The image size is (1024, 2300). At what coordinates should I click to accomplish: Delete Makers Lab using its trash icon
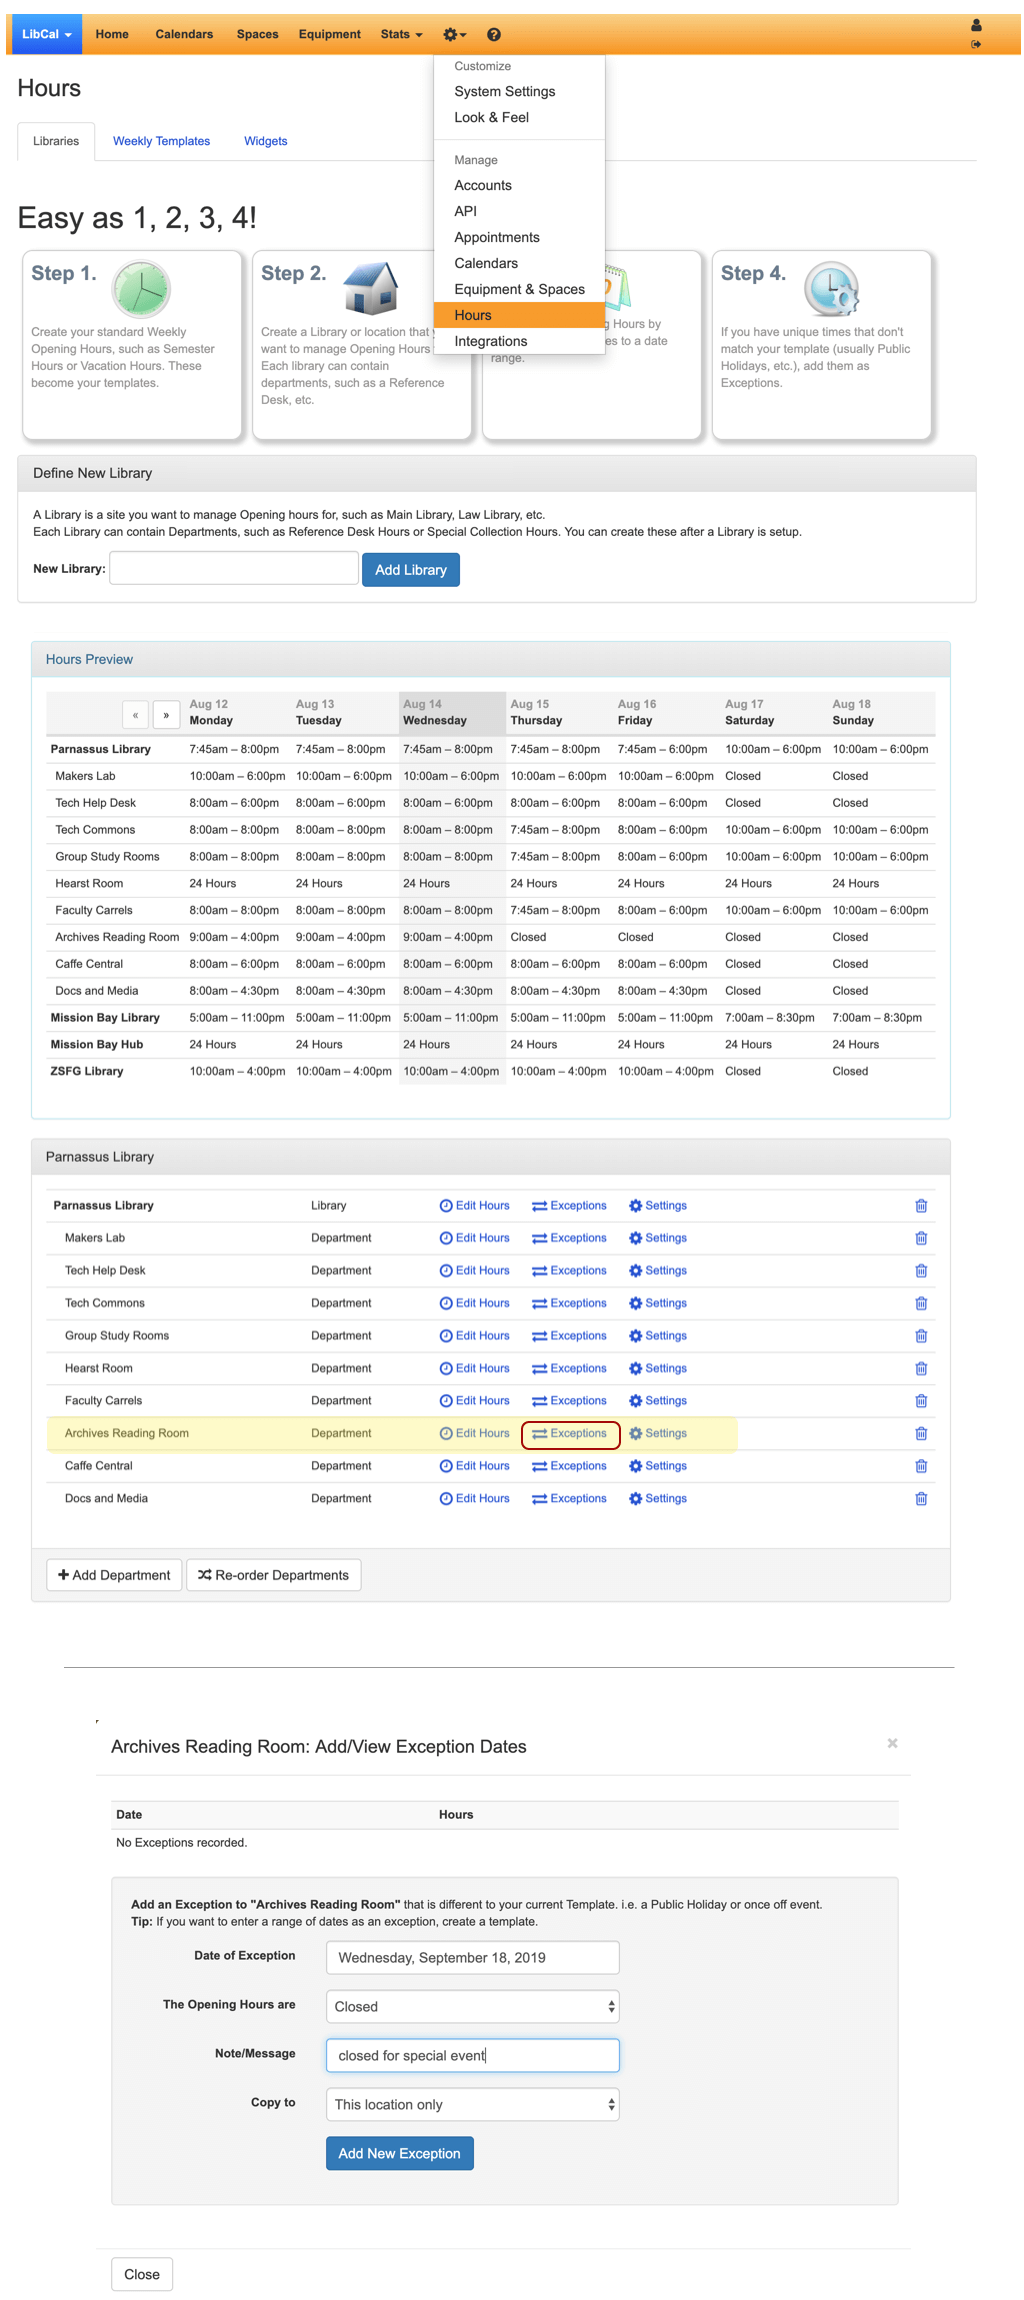[x=921, y=1238]
